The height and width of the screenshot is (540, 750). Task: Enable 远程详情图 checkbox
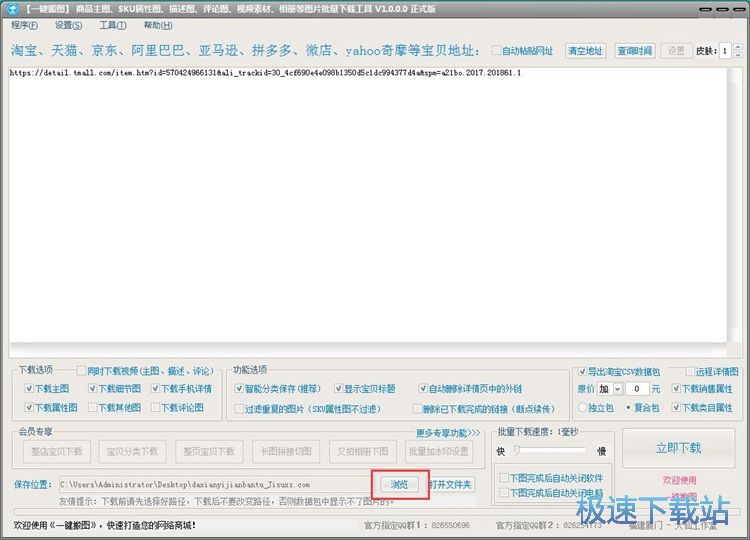point(690,372)
